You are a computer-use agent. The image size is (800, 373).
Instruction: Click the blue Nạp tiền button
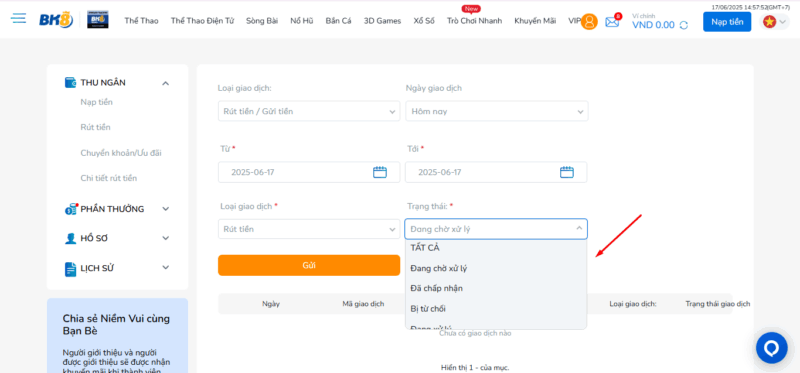(727, 21)
